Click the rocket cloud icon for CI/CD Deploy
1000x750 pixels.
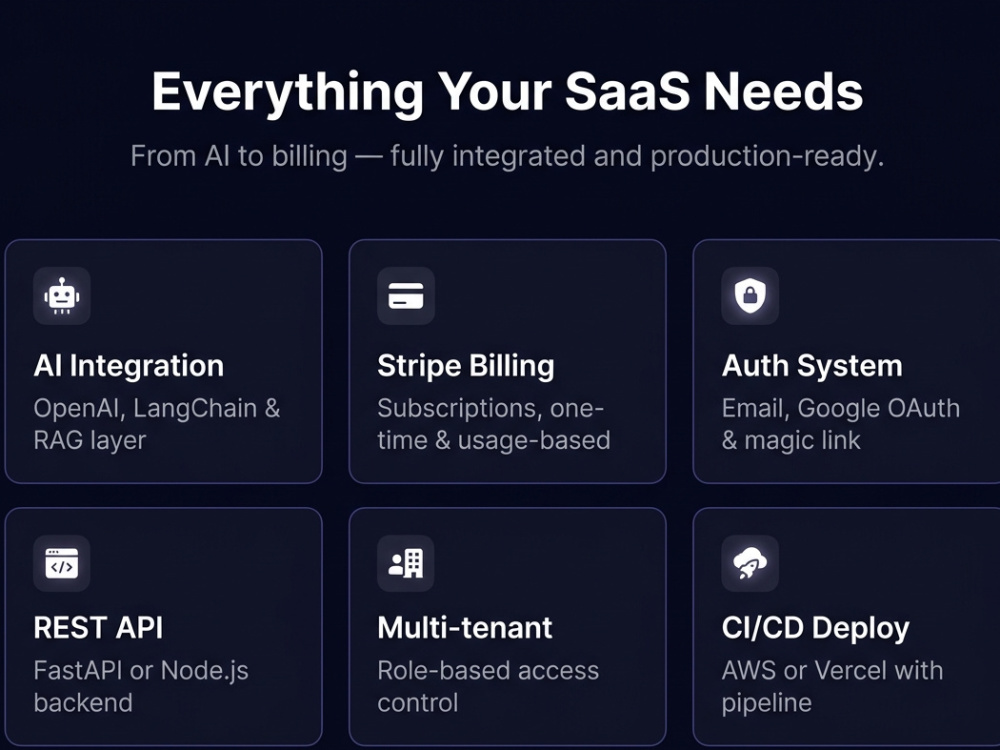750,564
